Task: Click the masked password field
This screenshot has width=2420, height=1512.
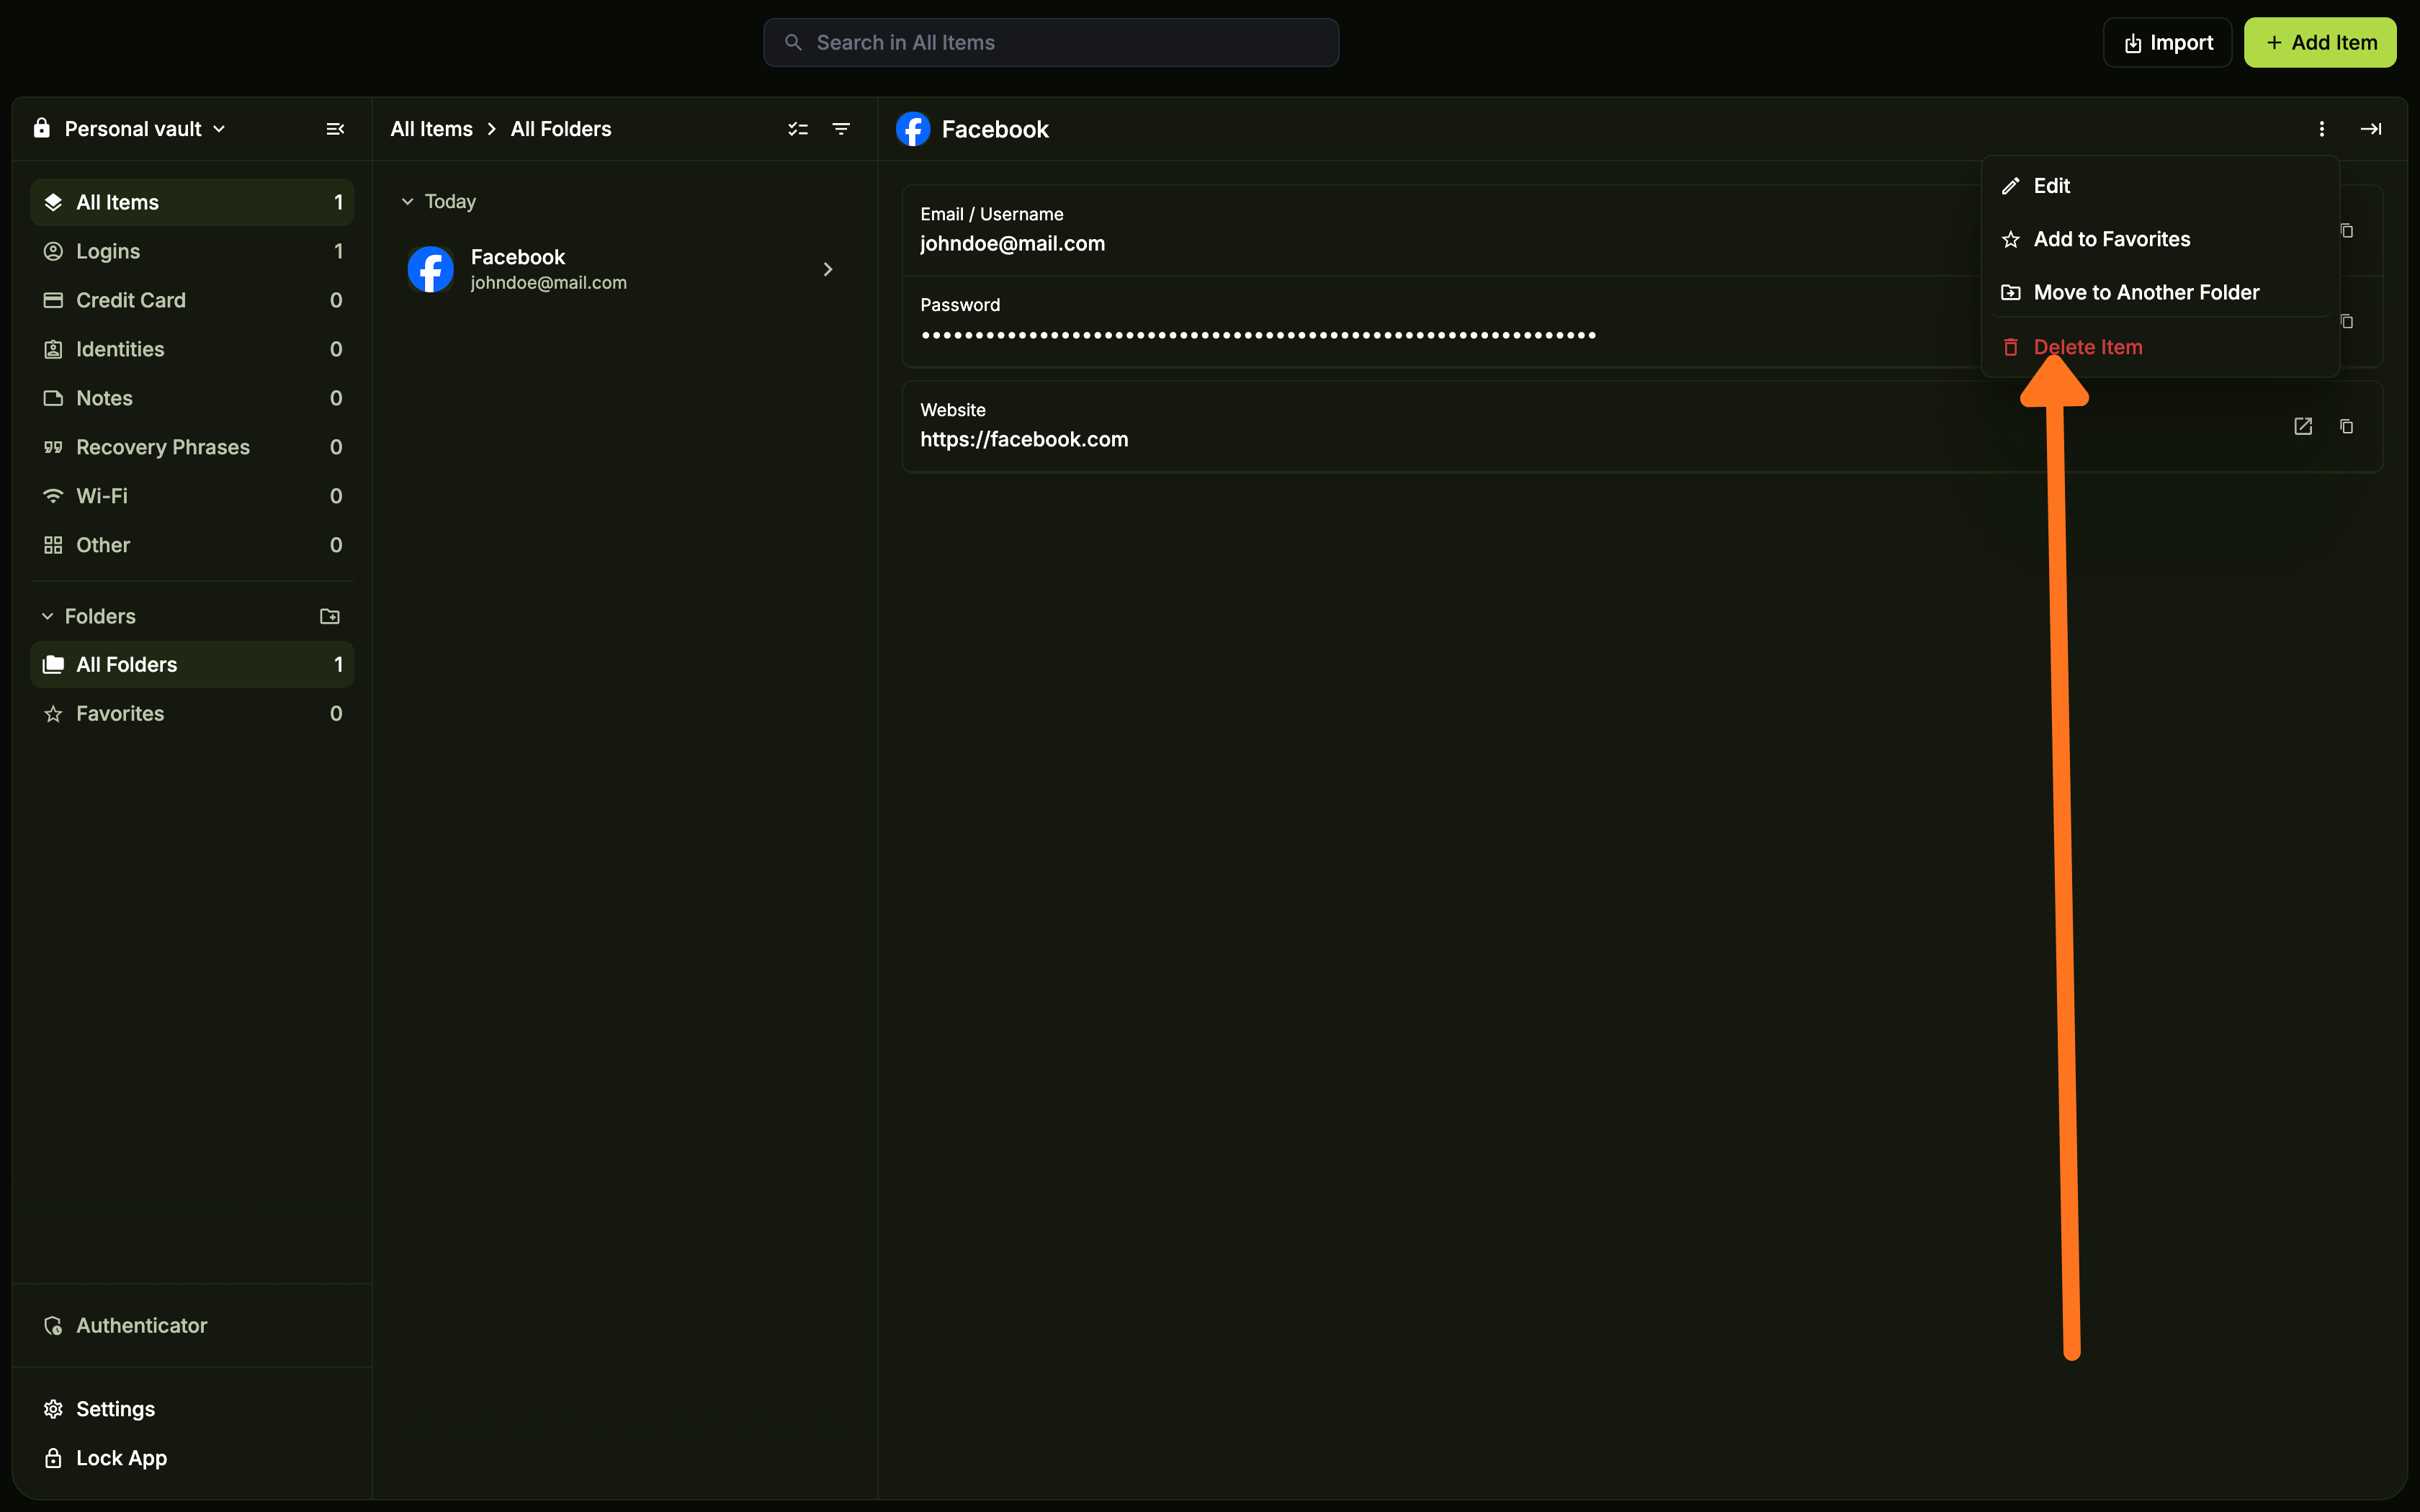Action: (1258, 335)
